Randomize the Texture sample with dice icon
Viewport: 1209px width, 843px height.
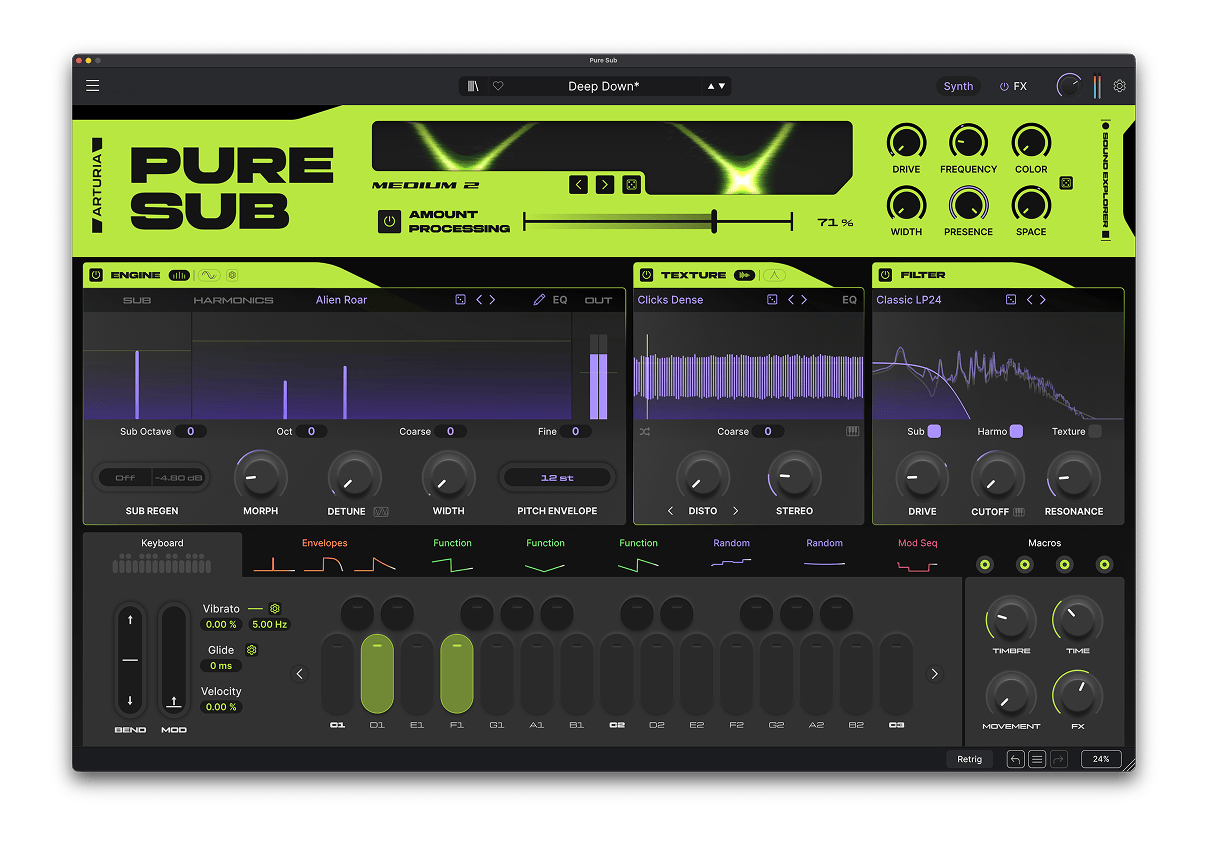click(773, 300)
